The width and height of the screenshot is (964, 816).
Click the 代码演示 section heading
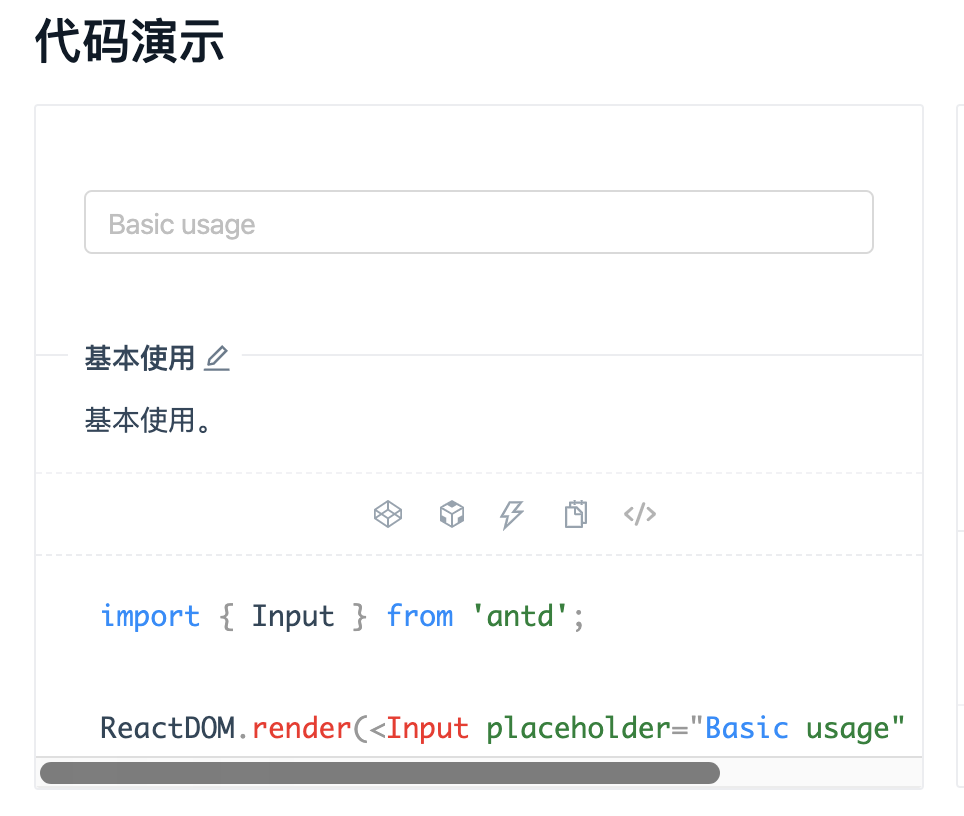[130, 44]
